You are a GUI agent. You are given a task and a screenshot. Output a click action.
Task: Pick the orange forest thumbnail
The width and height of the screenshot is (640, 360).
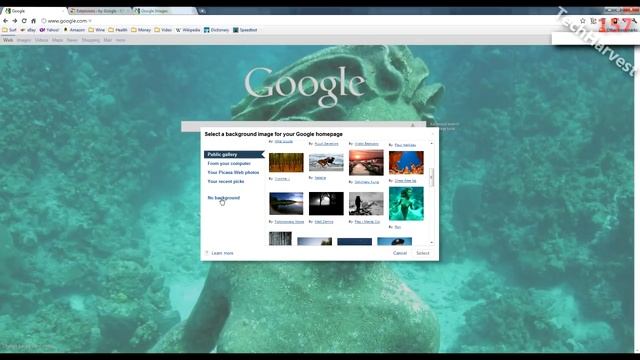click(286, 162)
